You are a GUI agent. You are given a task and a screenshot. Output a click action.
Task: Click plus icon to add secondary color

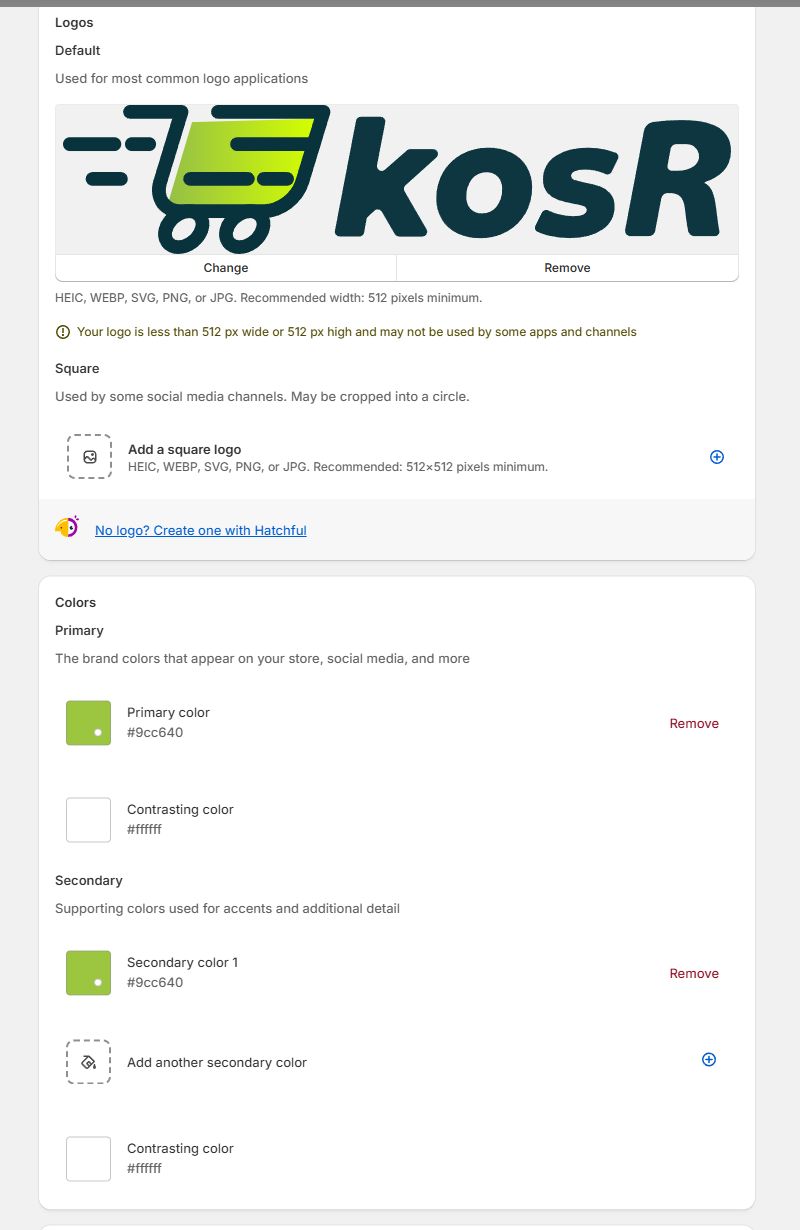click(709, 1060)
